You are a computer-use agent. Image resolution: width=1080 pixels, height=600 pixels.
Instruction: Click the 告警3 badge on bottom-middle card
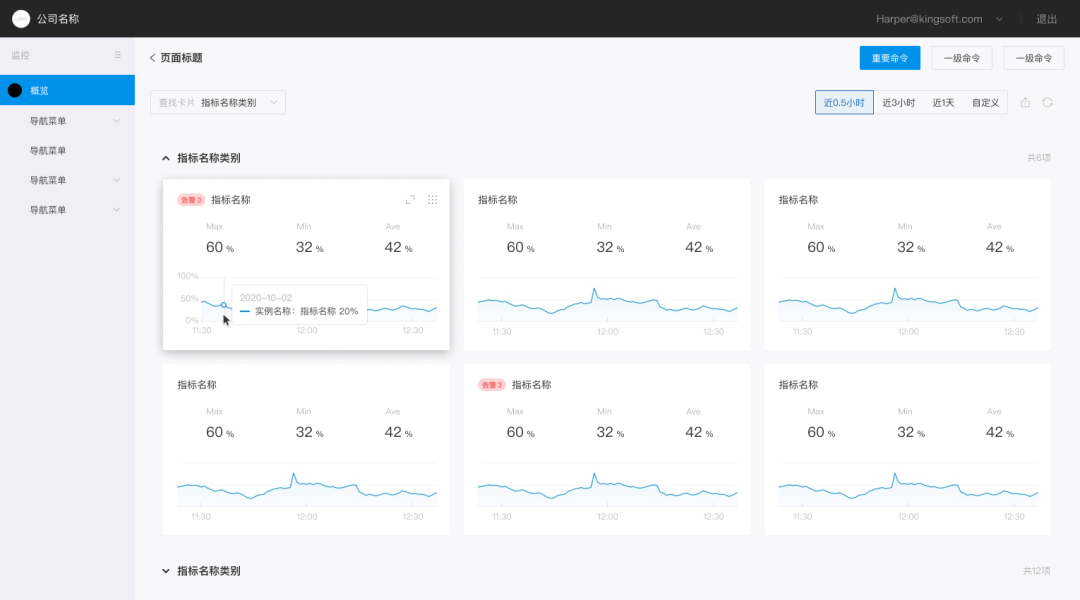492,385
